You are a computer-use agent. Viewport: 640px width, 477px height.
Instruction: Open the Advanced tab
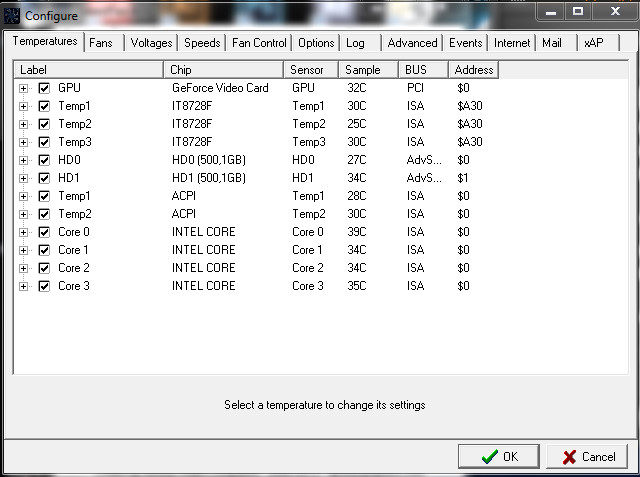pyautogui.click(x=412, y=43)
